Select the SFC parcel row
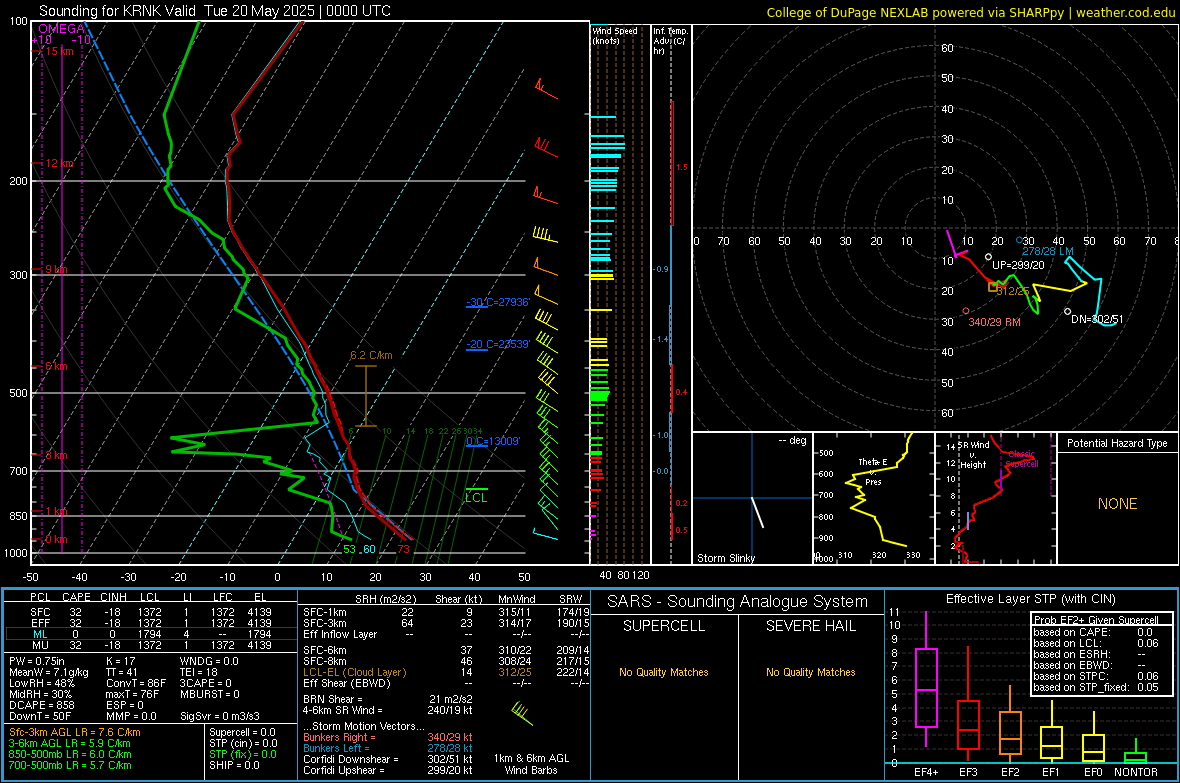 [x=151, y=612]
